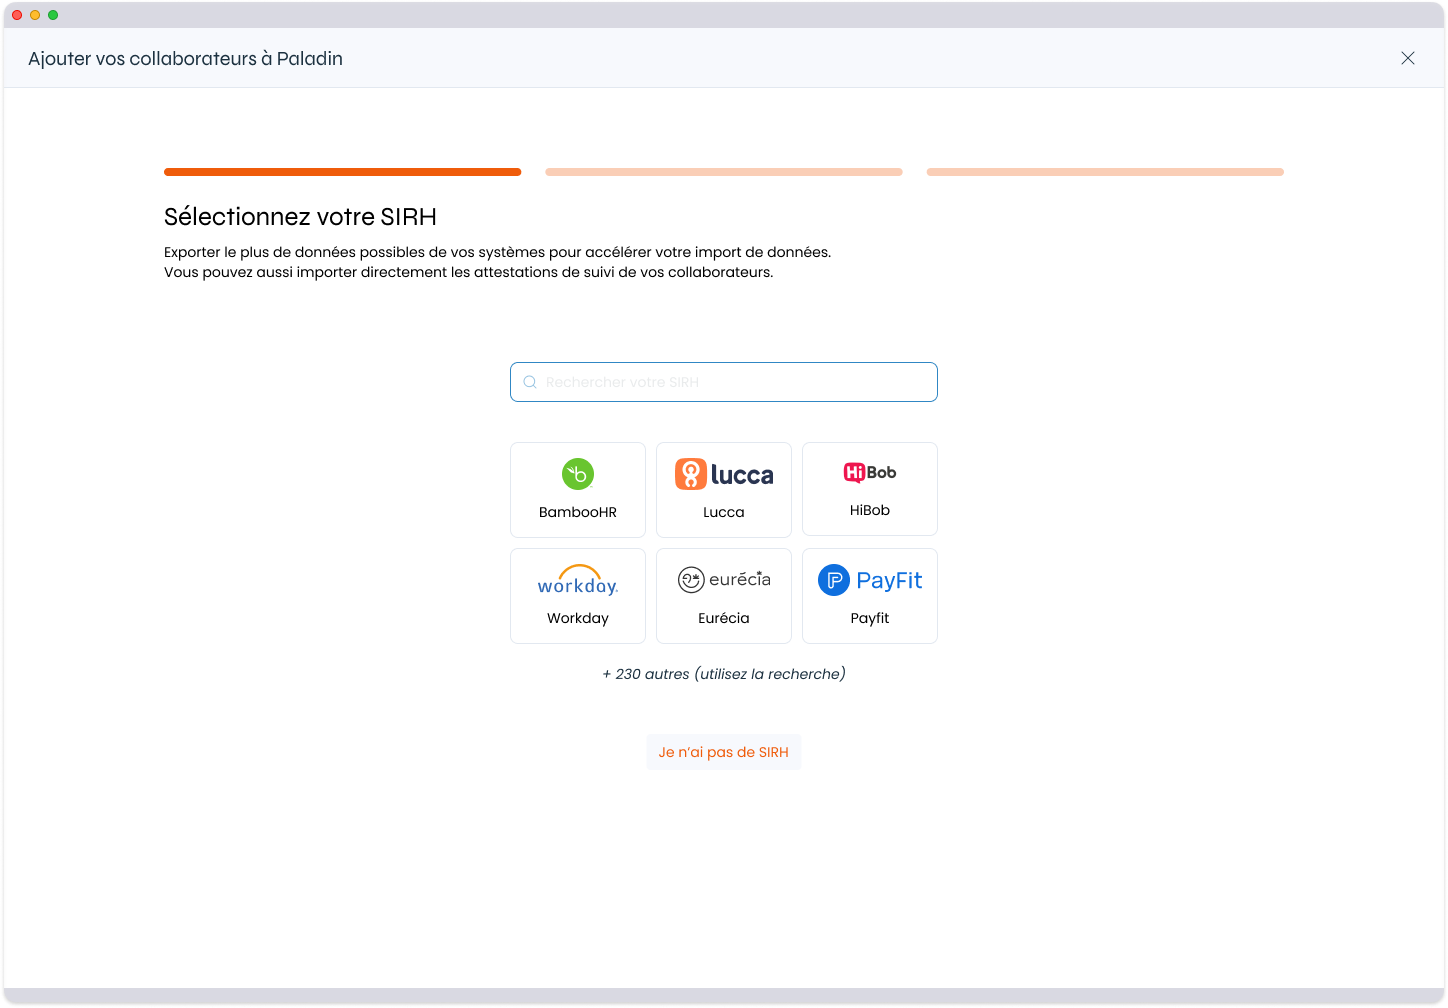
Task: Minimize the window with the yellow button
Action: (35, 15)
